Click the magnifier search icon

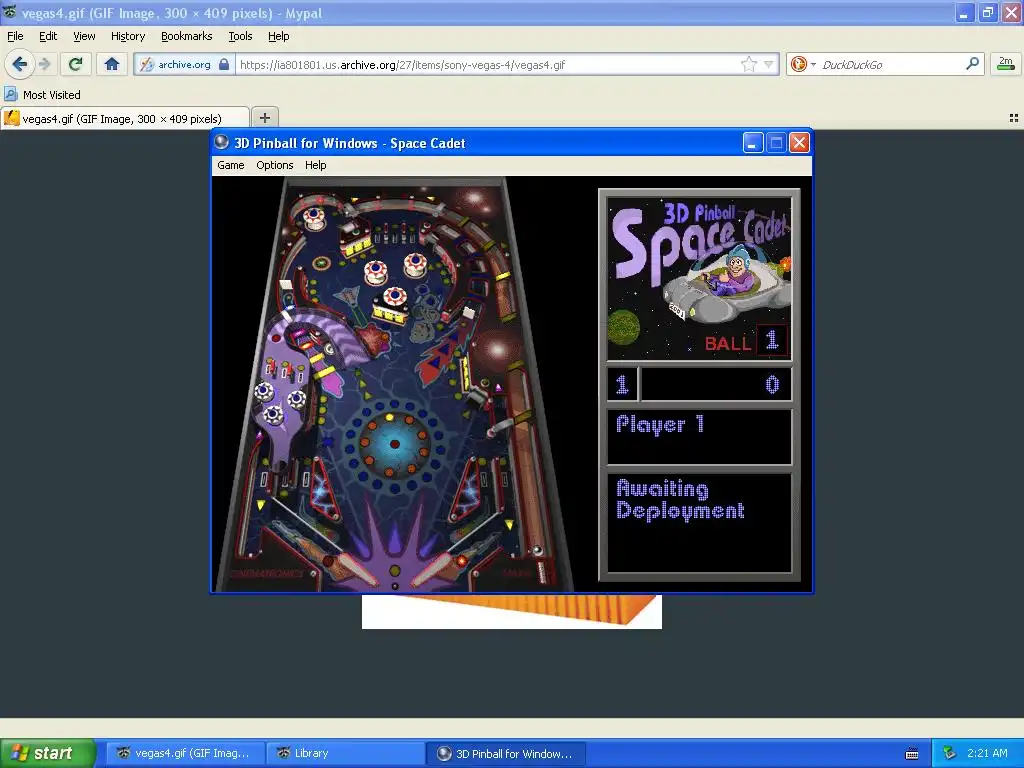point(972,63)
